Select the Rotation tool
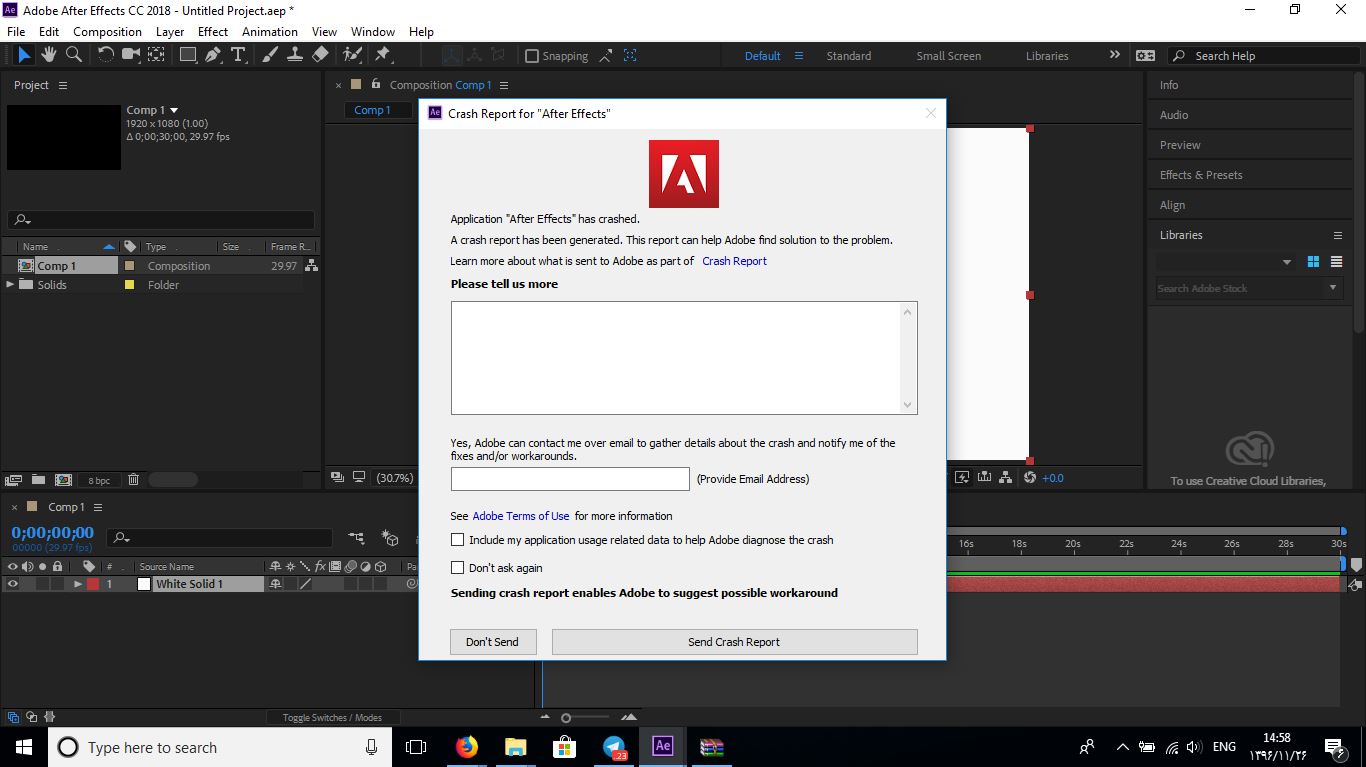 pyautogui.click(x=105, y=55)
